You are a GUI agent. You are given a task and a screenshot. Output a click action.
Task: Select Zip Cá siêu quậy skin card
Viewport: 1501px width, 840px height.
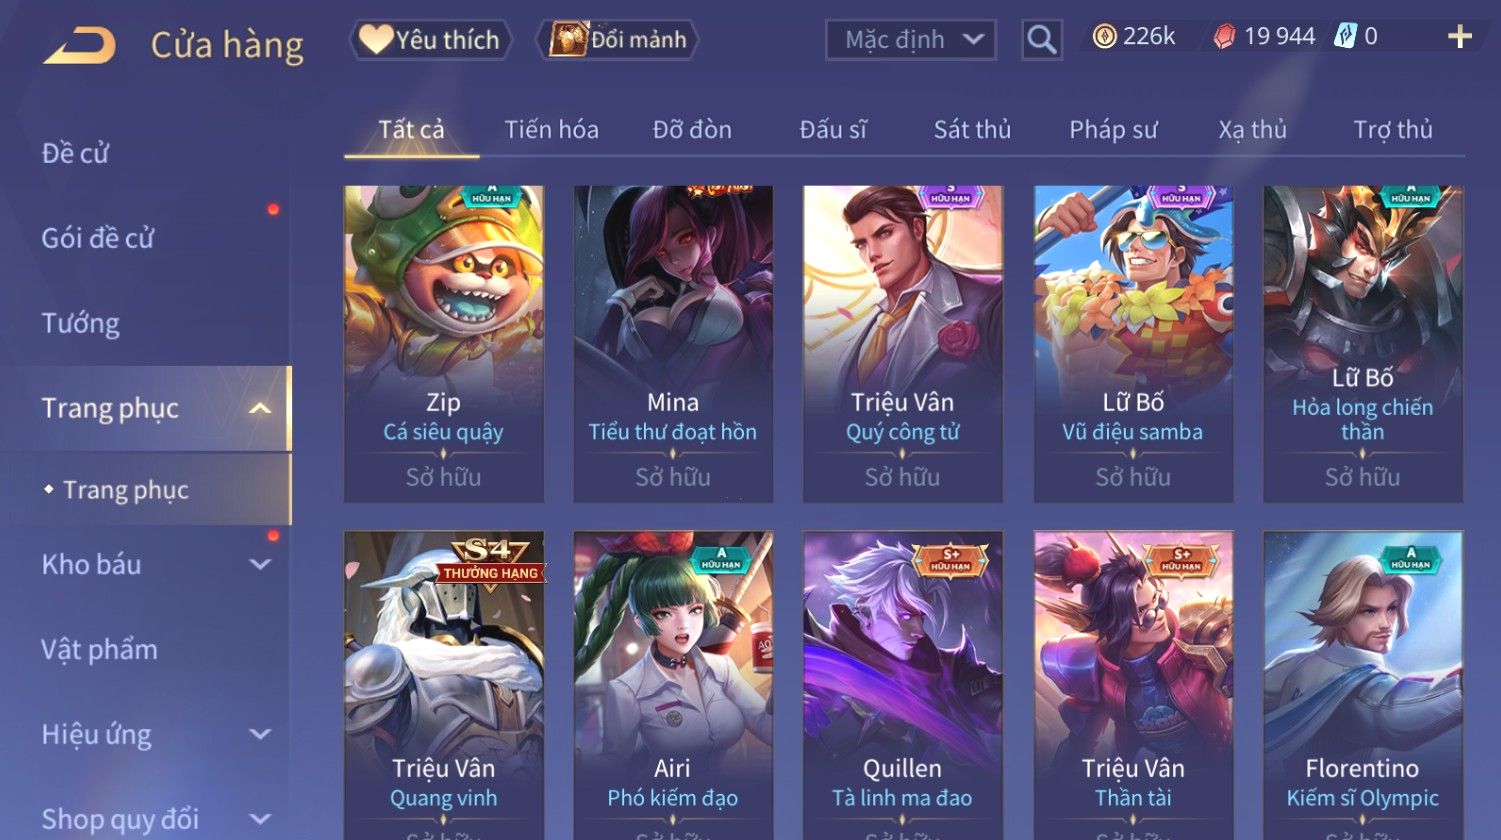(444, 344)
